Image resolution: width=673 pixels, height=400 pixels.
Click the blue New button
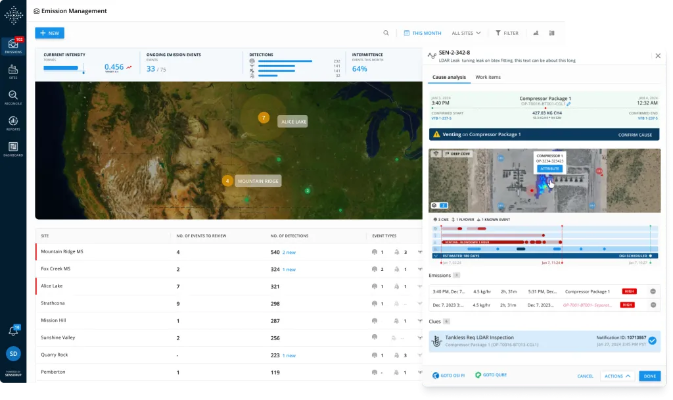[49, 33]
